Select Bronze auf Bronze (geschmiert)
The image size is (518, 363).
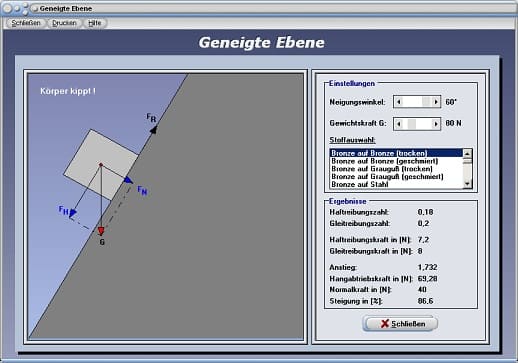tap(396, 161)
